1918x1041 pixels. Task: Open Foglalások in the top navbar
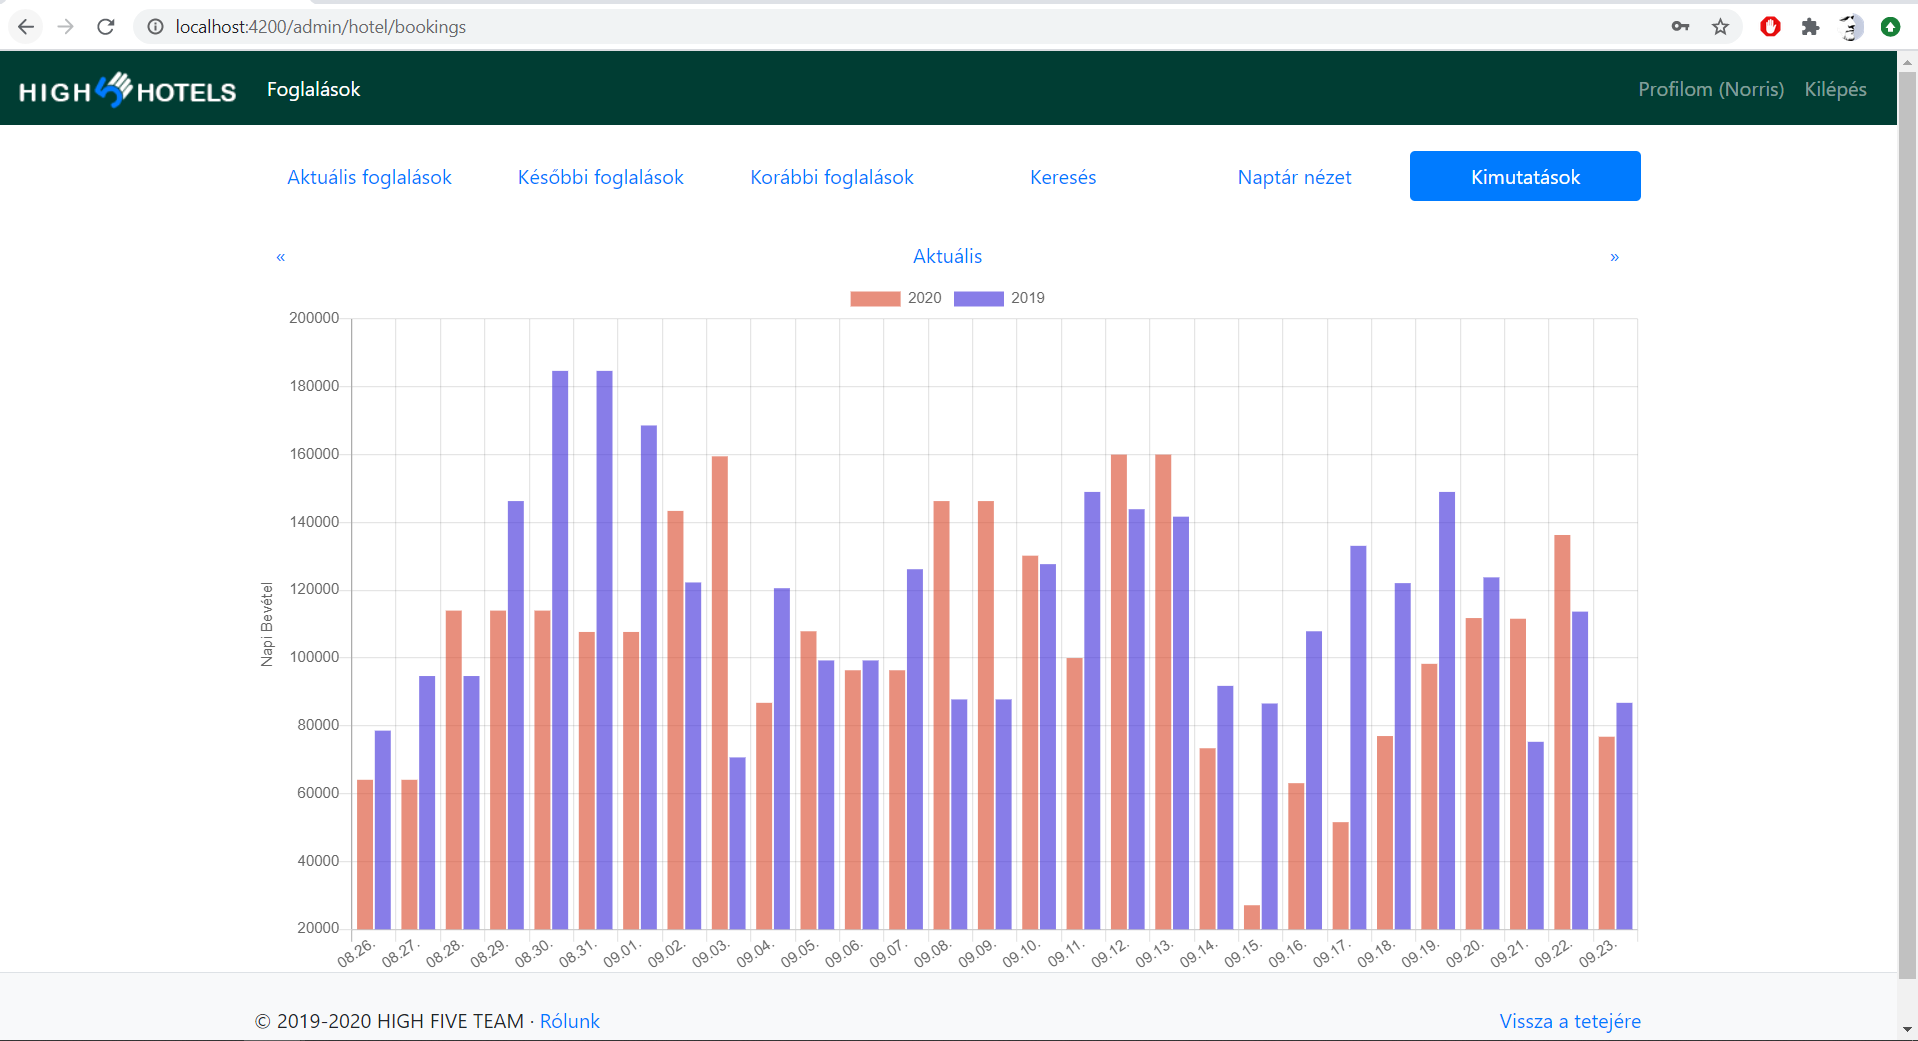coord(313,89)
